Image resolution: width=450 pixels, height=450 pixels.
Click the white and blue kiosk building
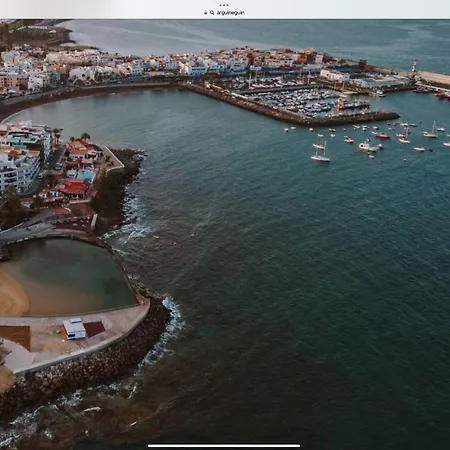point(74,329)
